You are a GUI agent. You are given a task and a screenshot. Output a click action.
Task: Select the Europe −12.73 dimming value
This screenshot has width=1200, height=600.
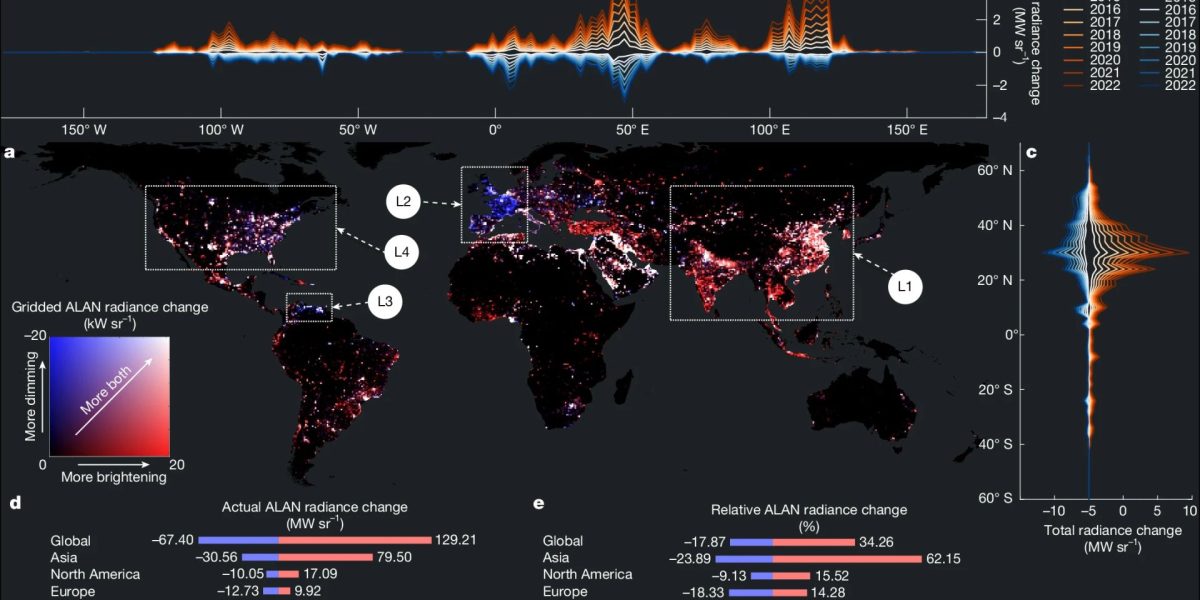coord(229,591)
